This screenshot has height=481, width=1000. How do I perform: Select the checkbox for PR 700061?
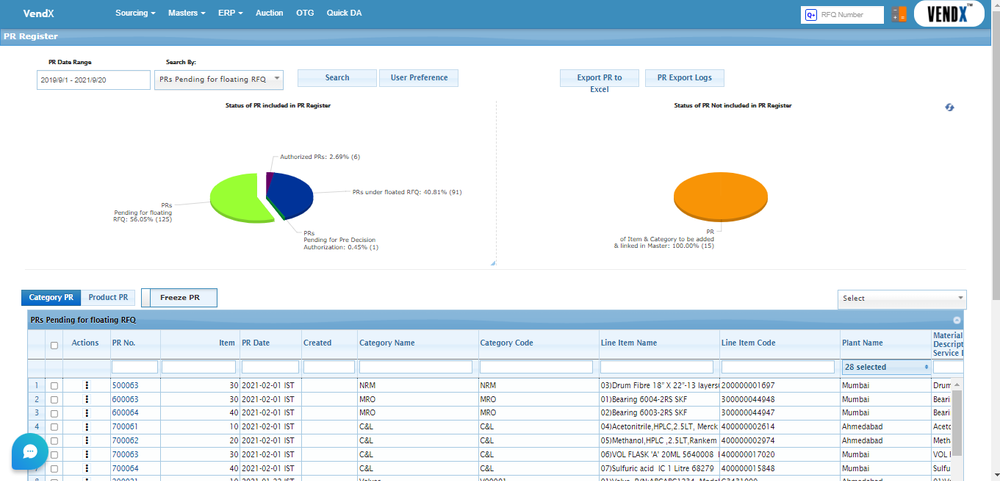tap(54, 427)
